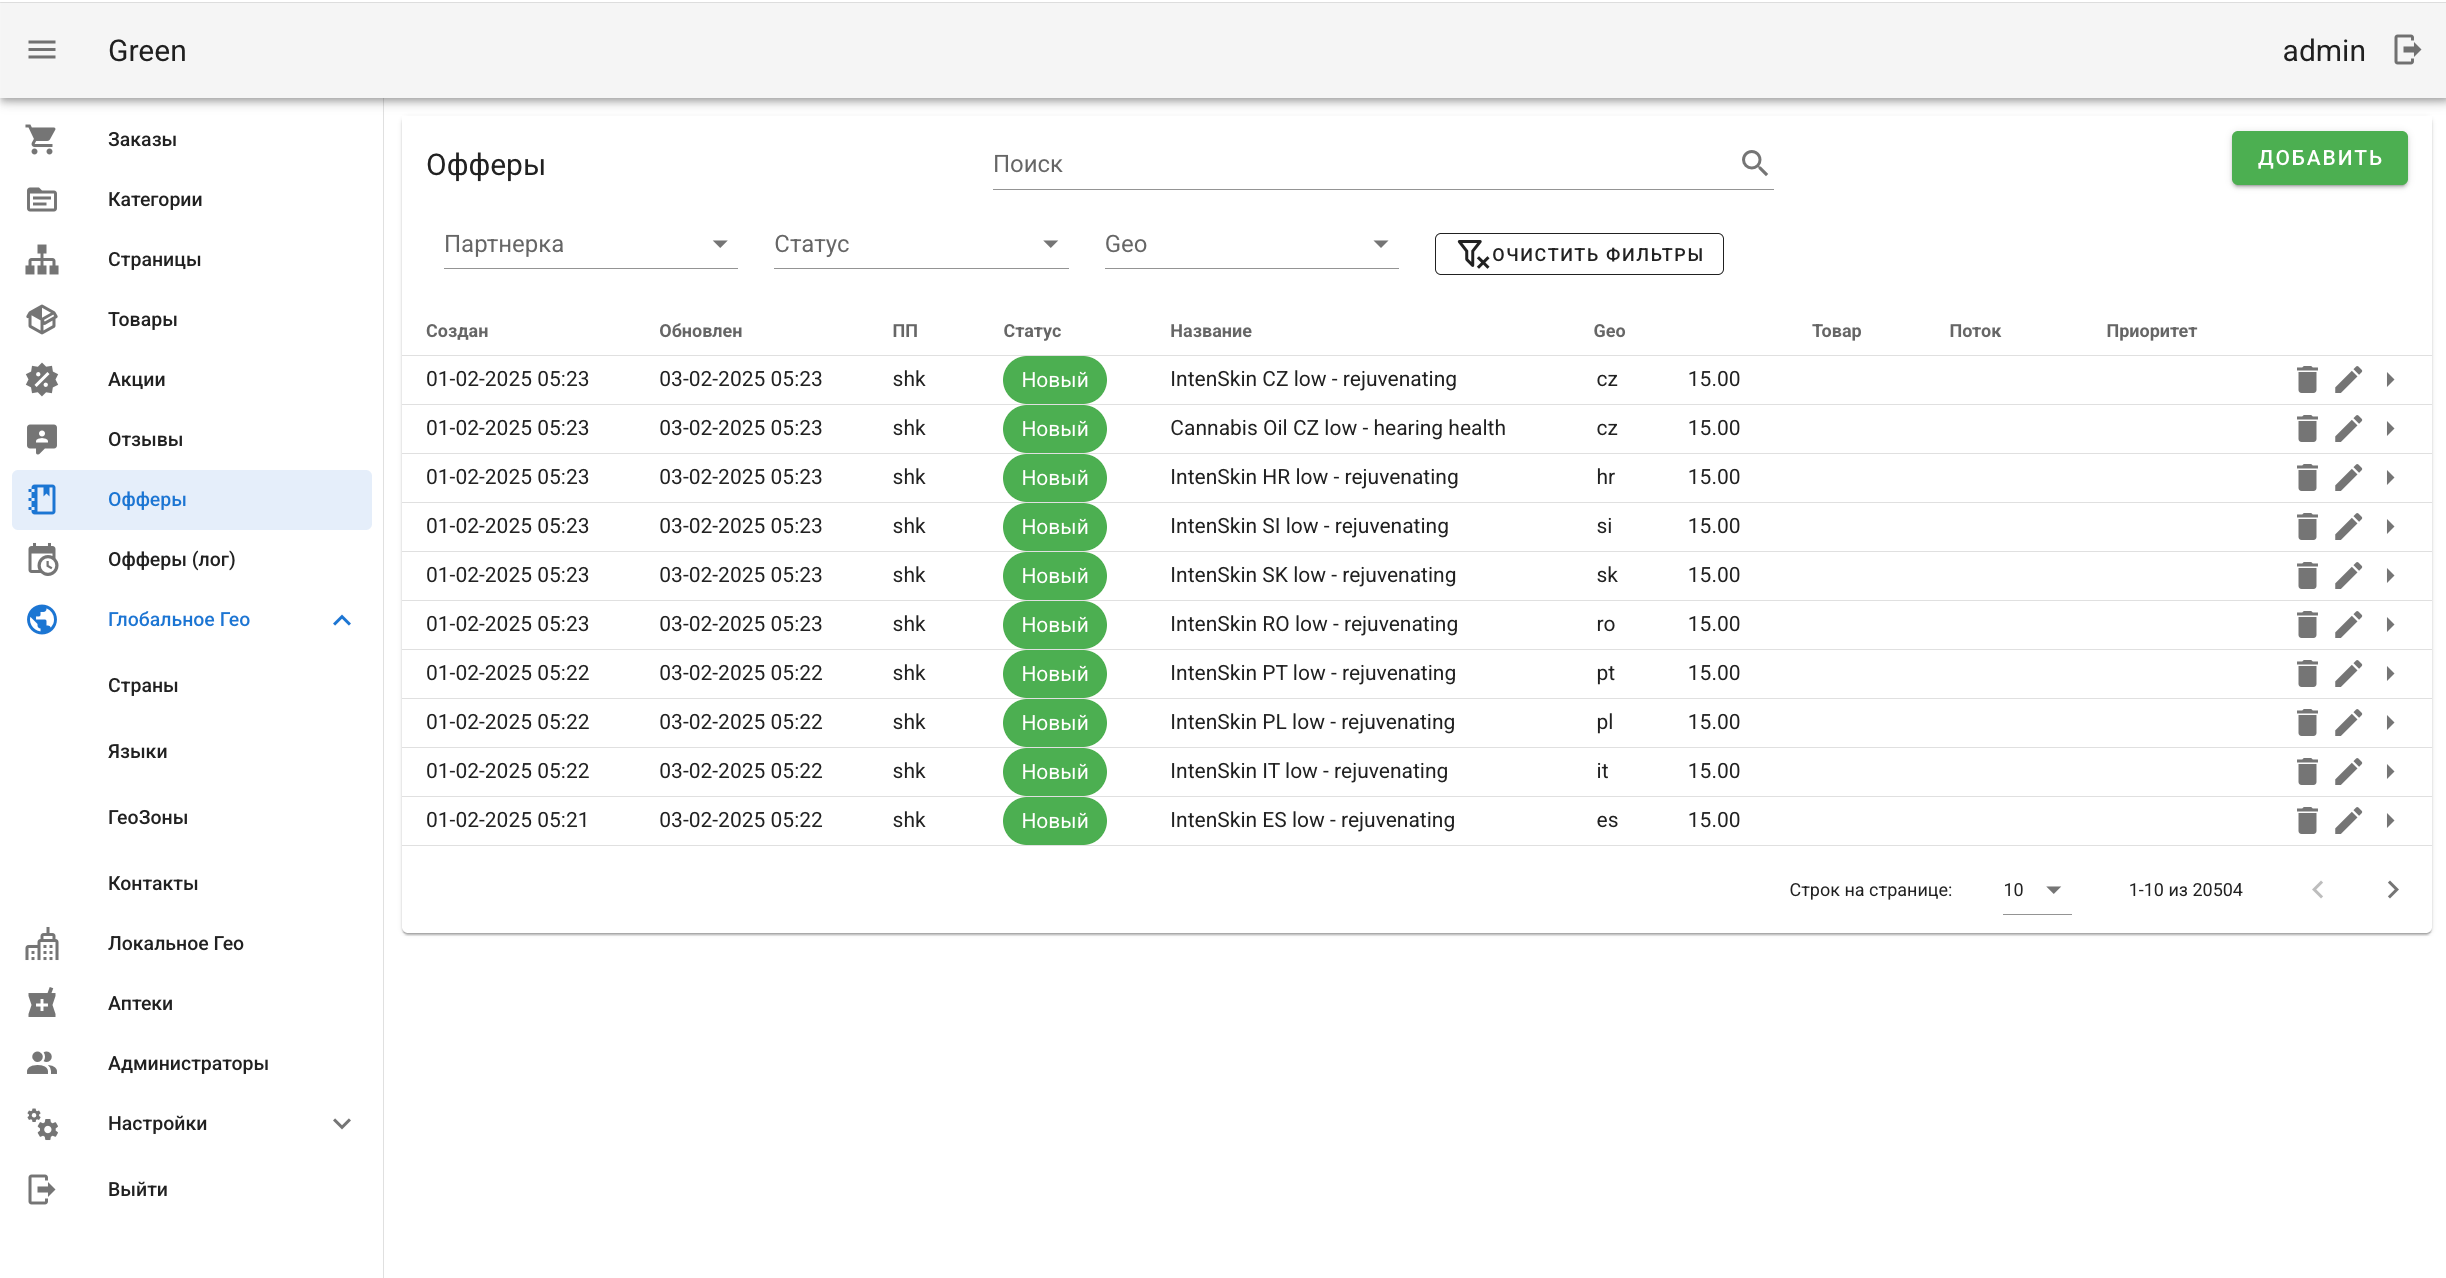Screen dimensions: 2446x1278
Task: Edit the Cannabis Oil CZ low offer
Action: click(x=2348, y=429)
